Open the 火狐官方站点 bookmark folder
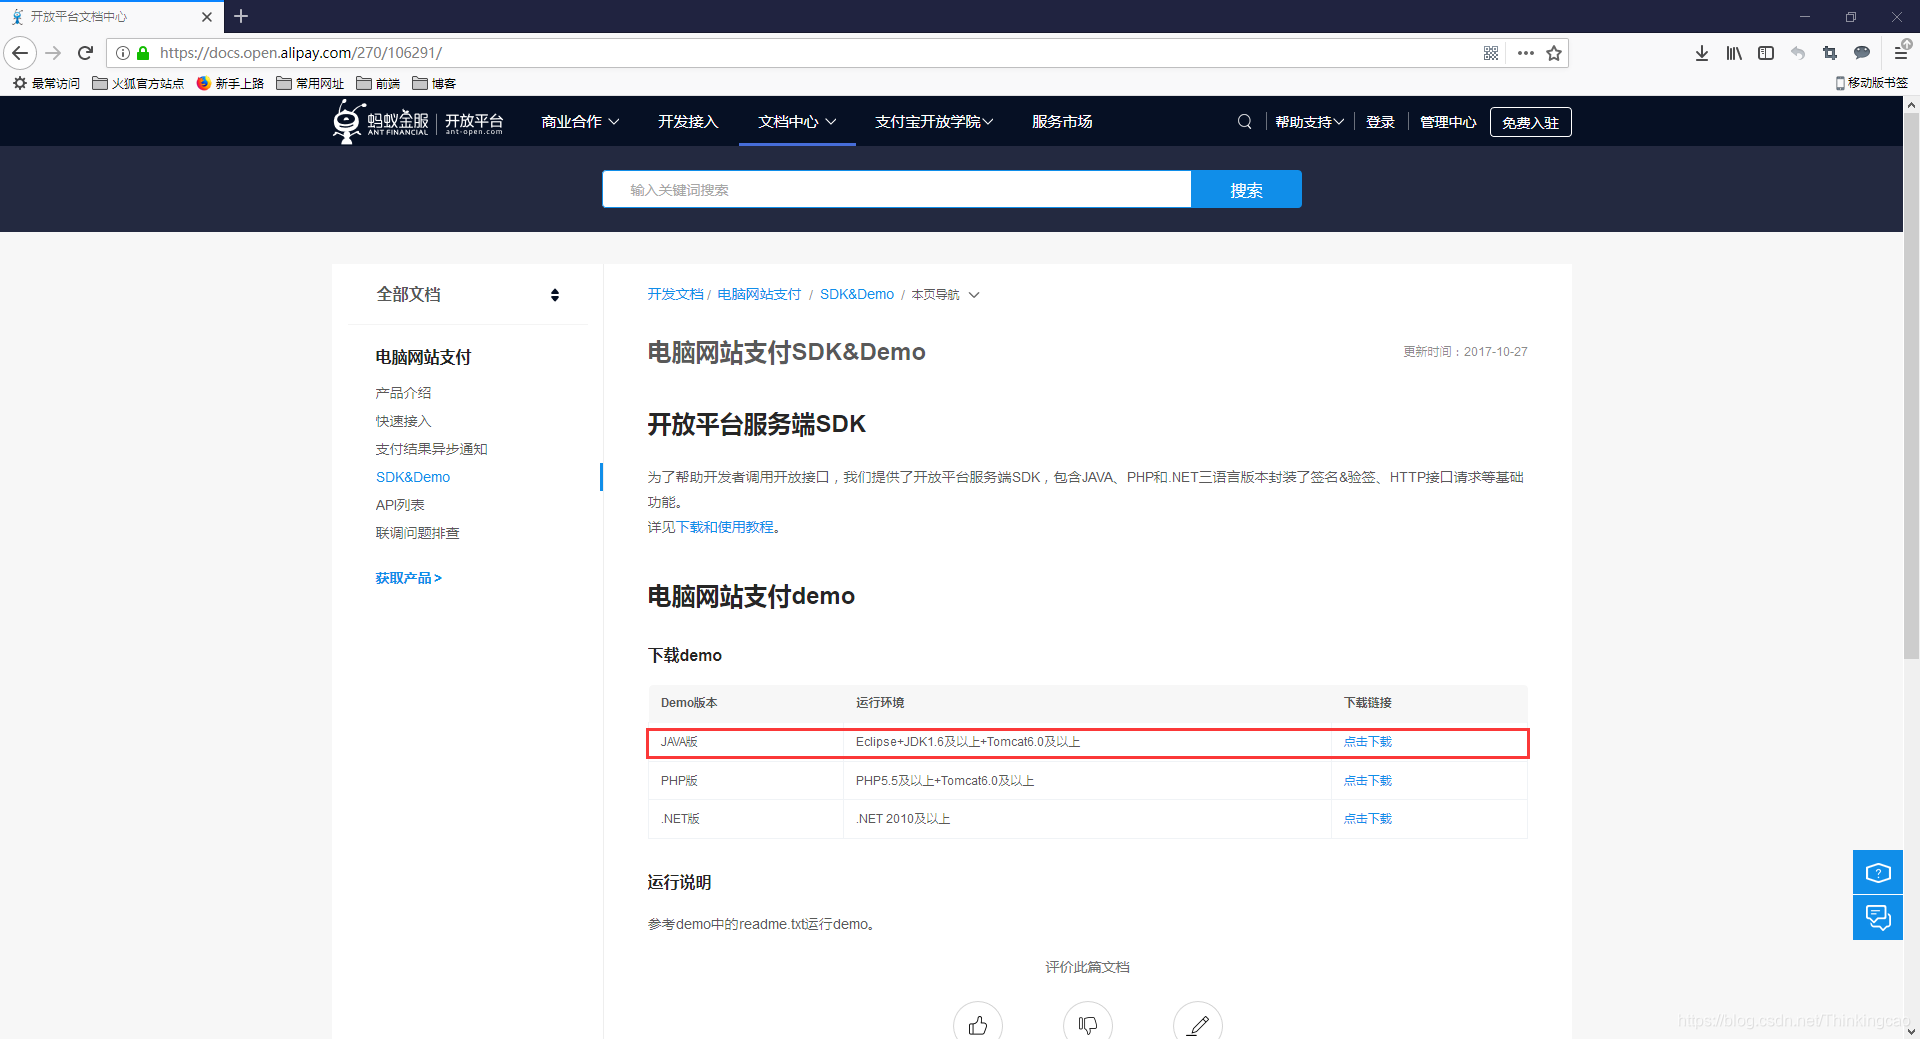Image resolution: width=1920 pixels, height=1039 pixels. pyautogui.click(x=138, y=83)
